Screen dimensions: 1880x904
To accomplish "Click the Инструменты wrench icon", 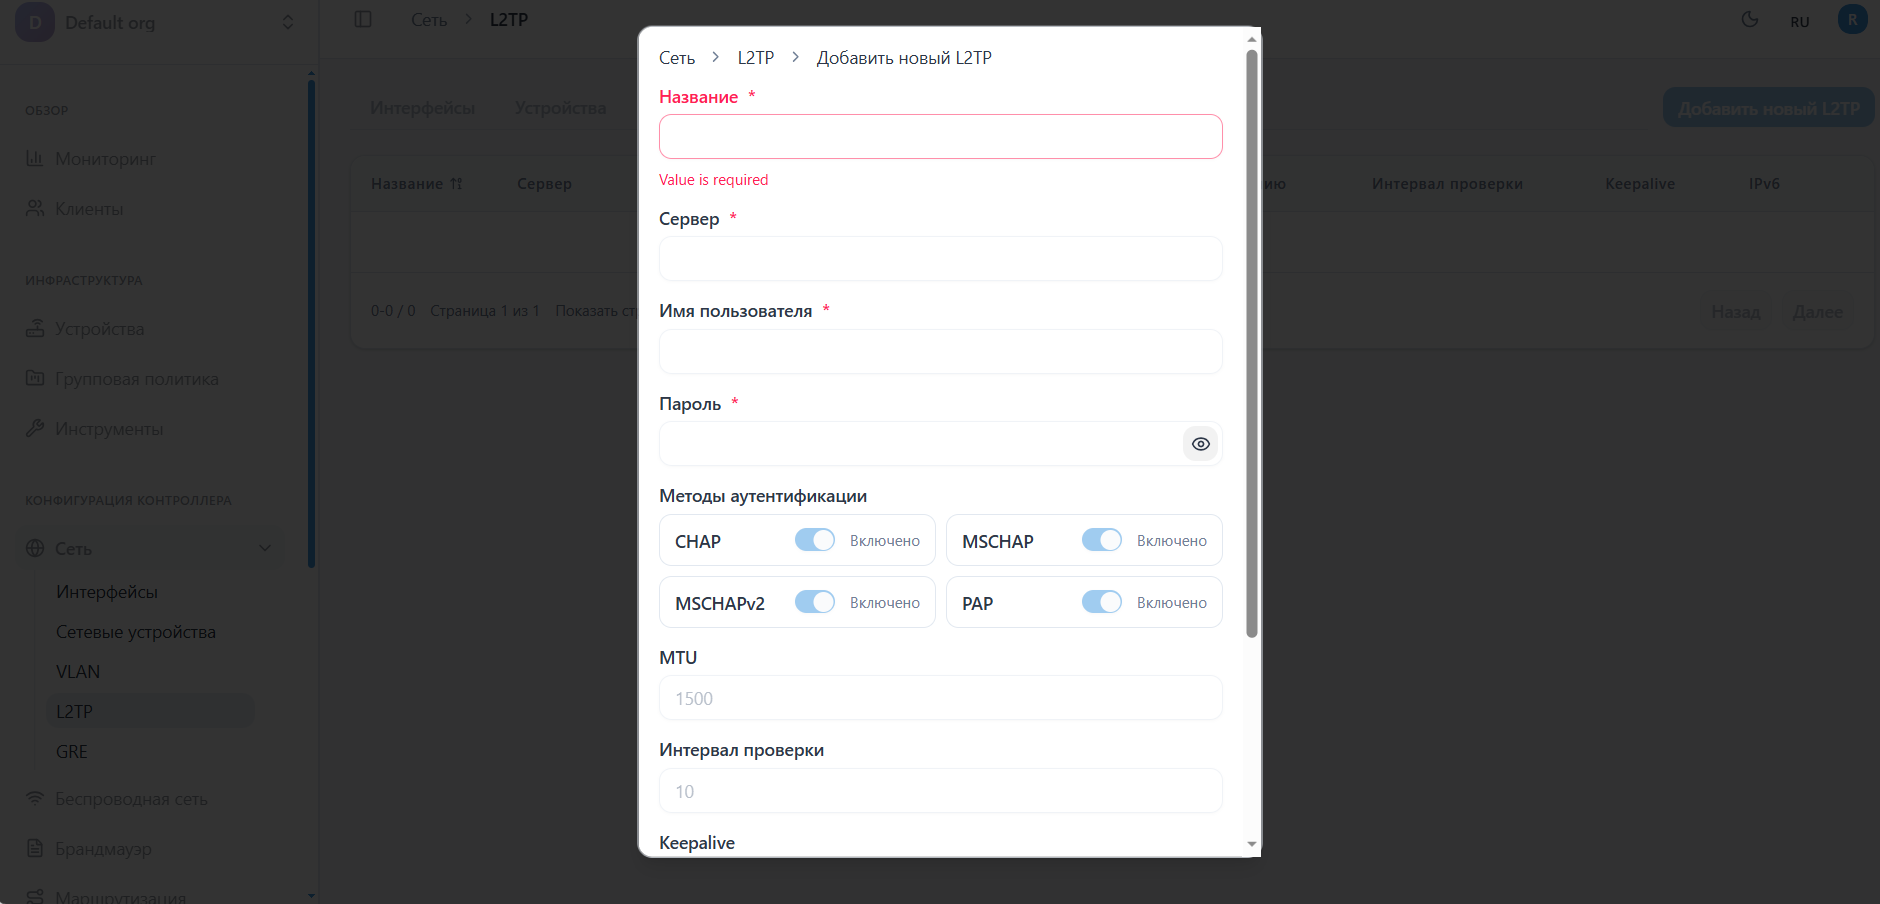I will pyautogui.click(x=35, y=428).
